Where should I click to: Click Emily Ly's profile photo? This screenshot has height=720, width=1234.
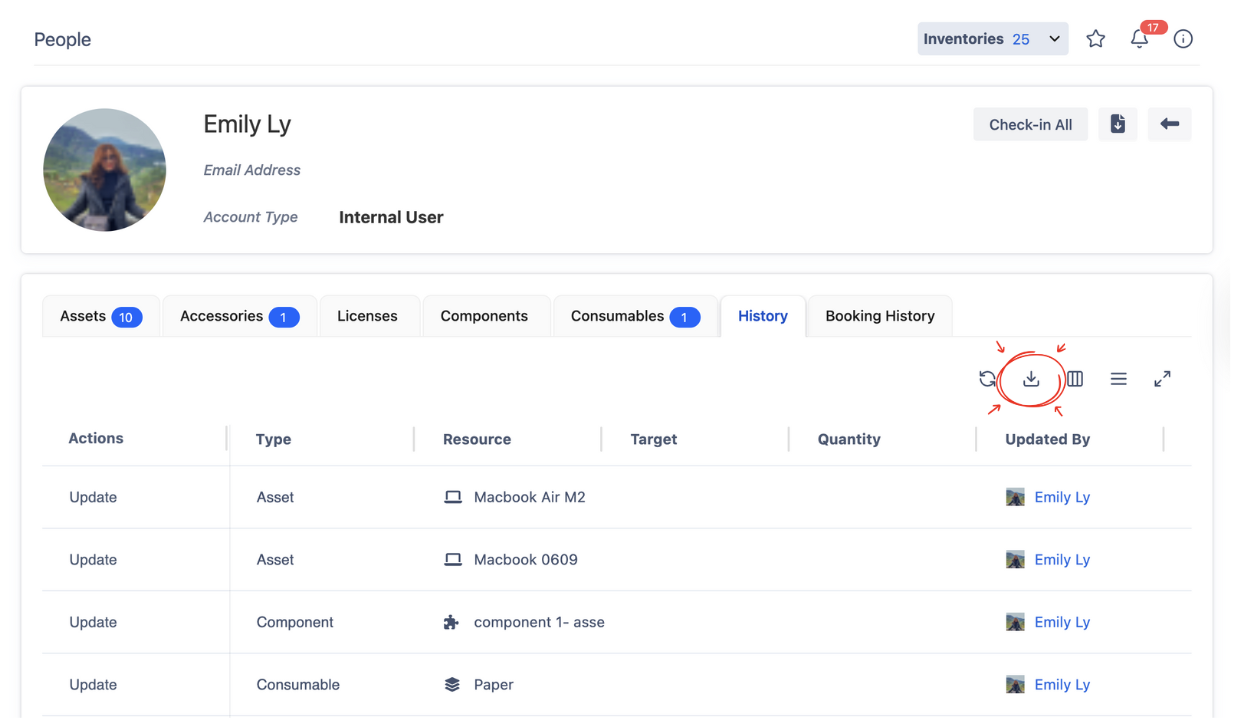pos(105,170)
